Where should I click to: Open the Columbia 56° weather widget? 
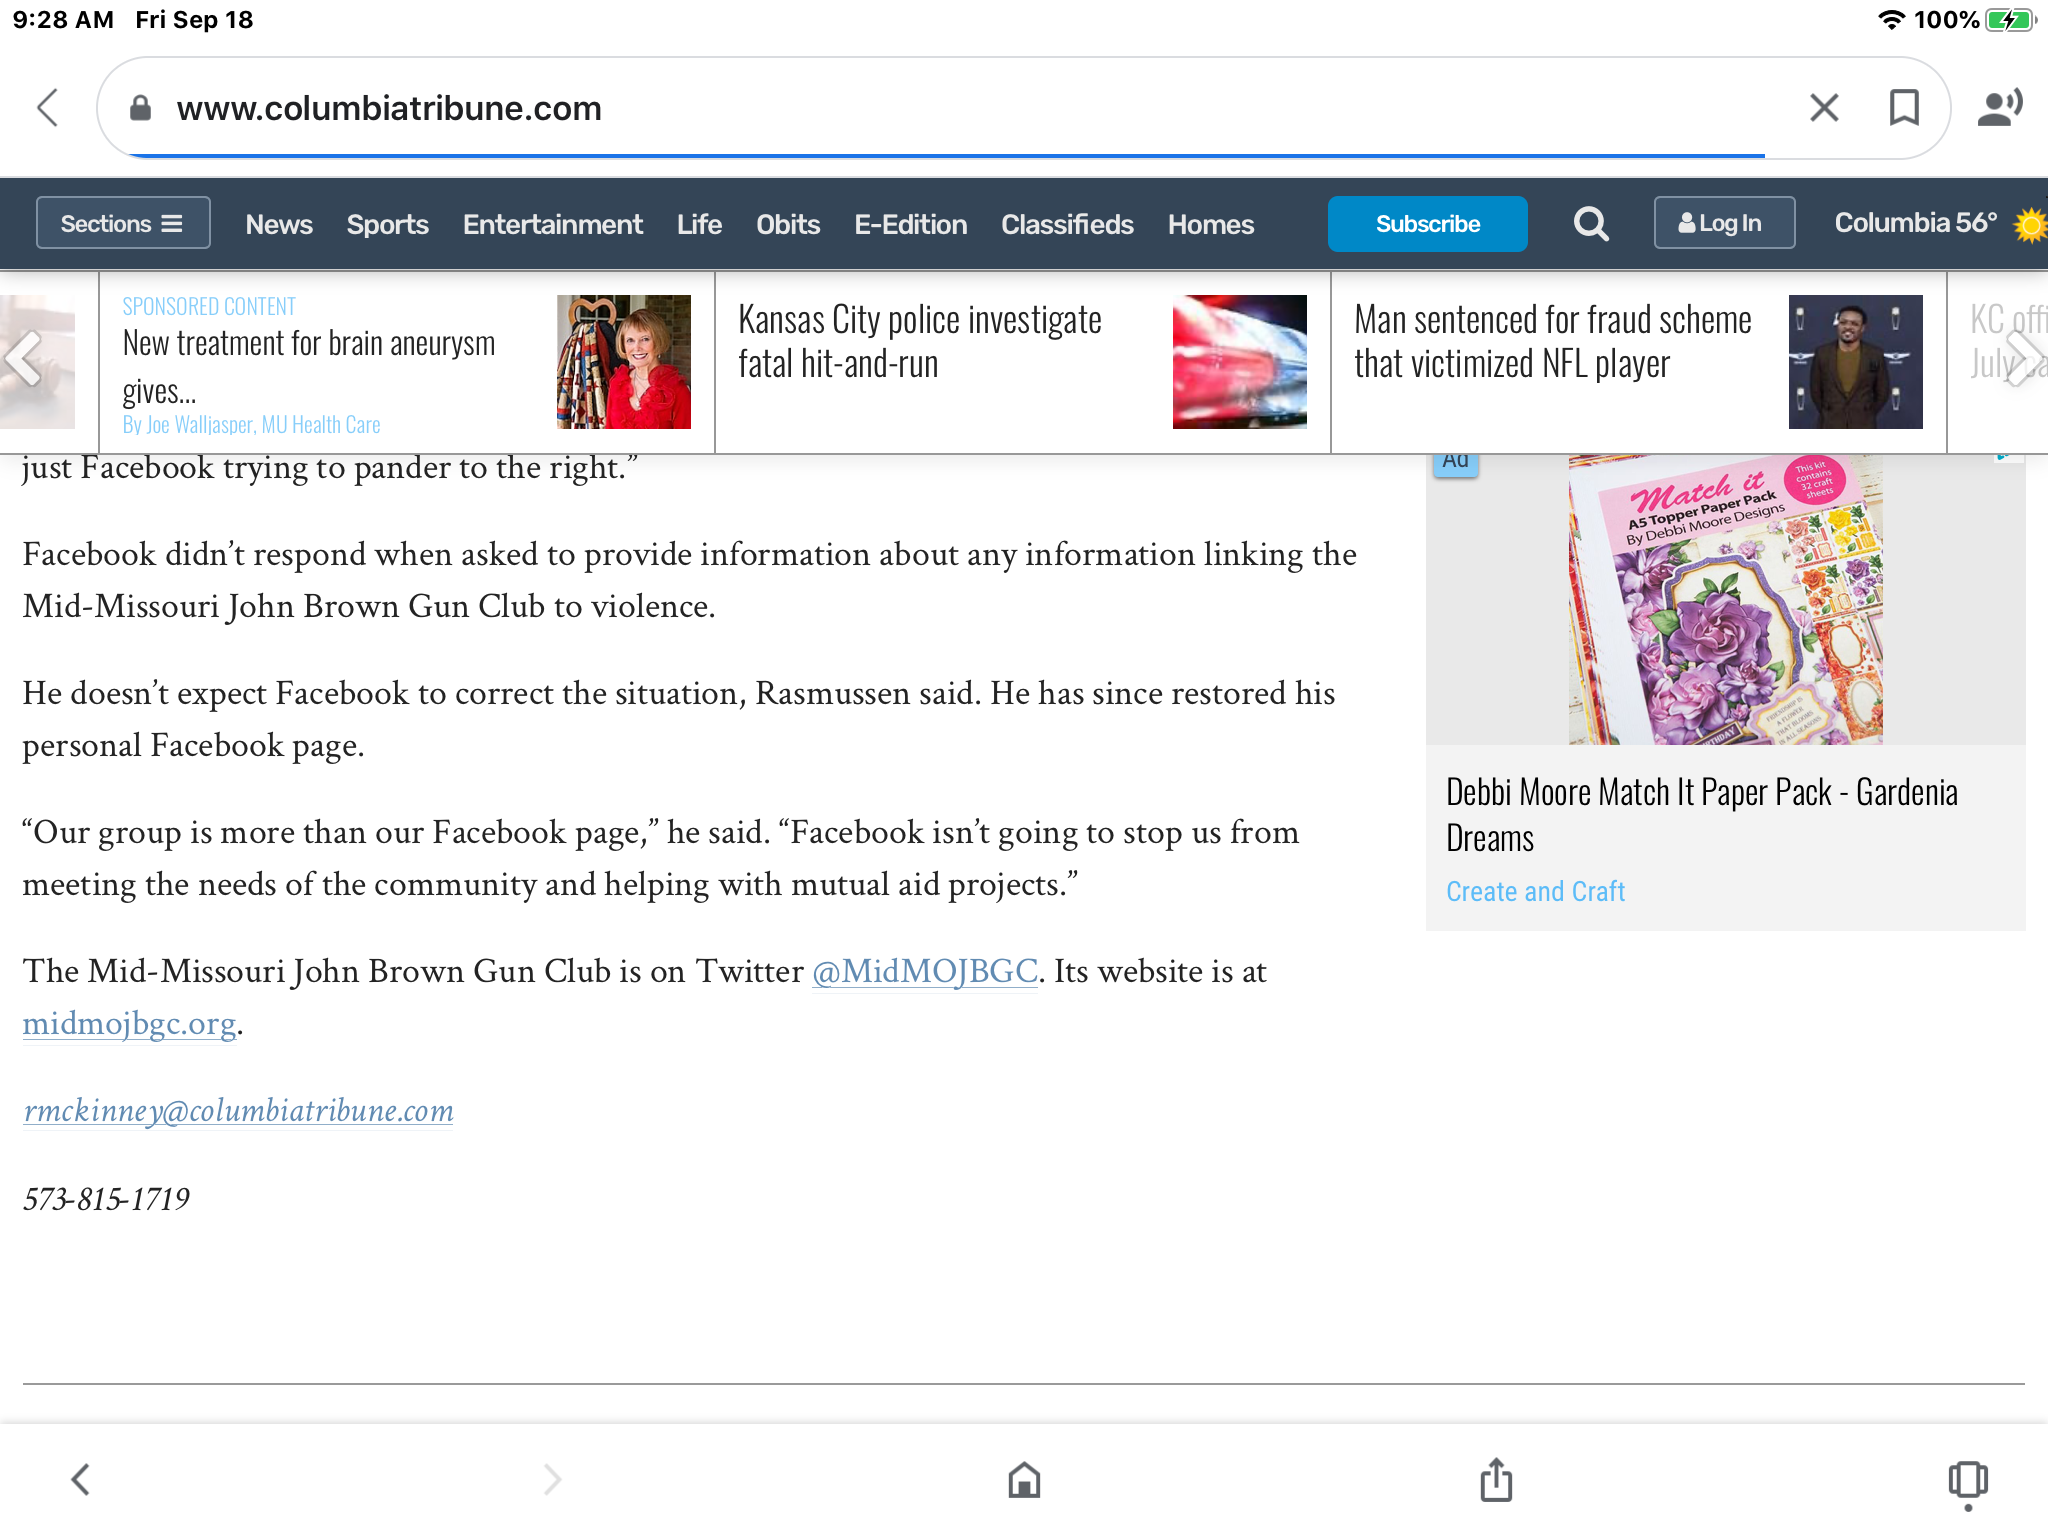pyautogui.click(x=1915, y=222)
